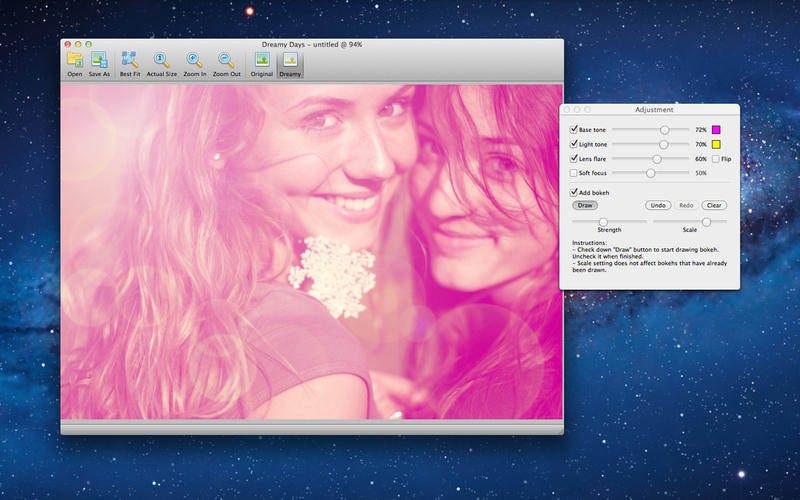Viewport: 800px width, 500px height.
Task: Click the bokeh Strength slider handle
Action: click(x=603, y=222)
